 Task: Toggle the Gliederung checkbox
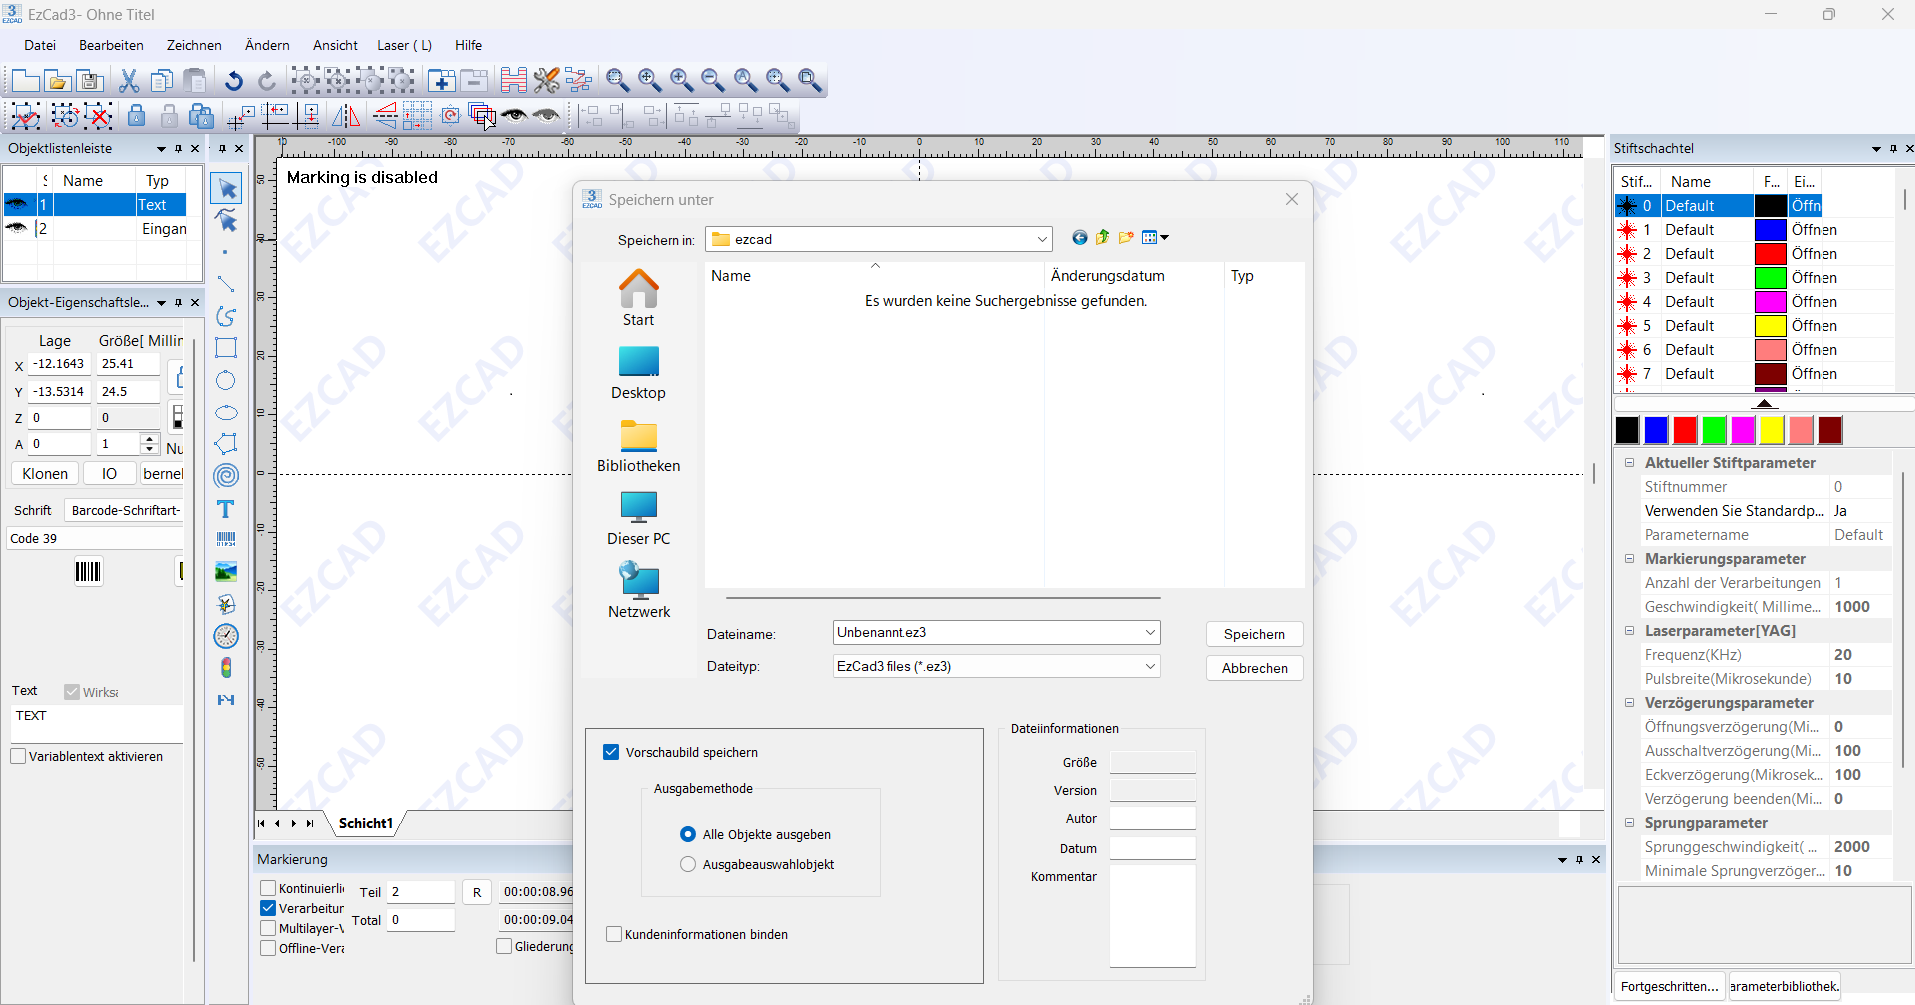tap(504, 946)
